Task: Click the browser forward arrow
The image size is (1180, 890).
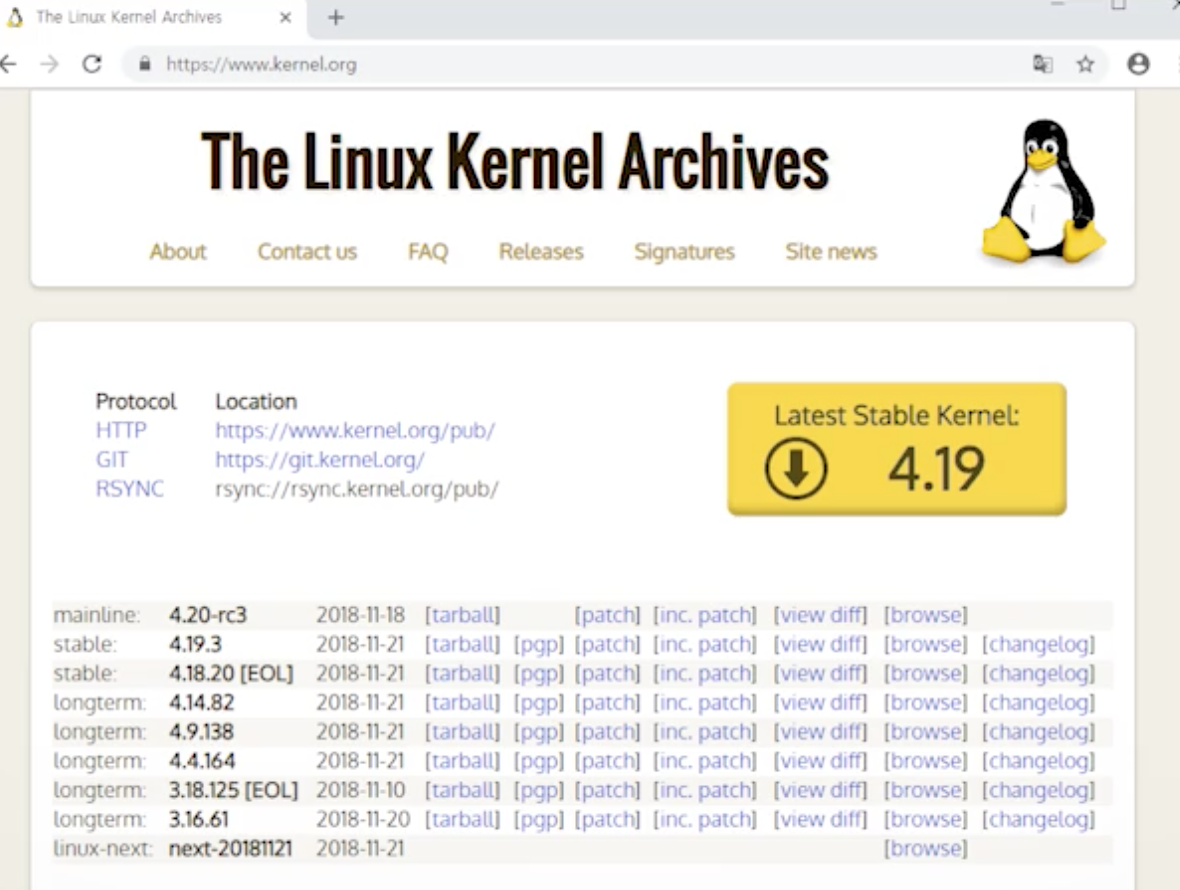Action: pos(50,65)
